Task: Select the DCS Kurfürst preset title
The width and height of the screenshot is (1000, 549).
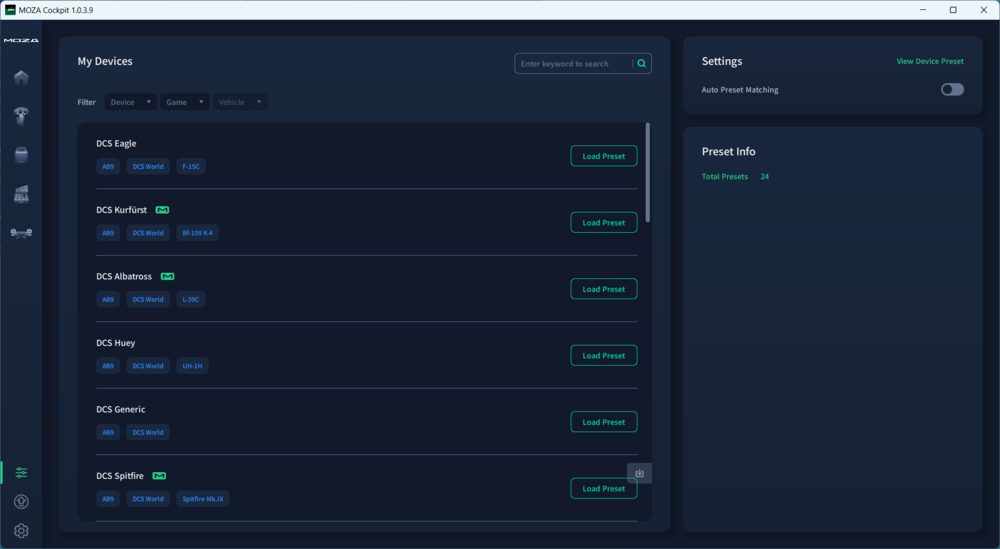Action: pos(121,210)
